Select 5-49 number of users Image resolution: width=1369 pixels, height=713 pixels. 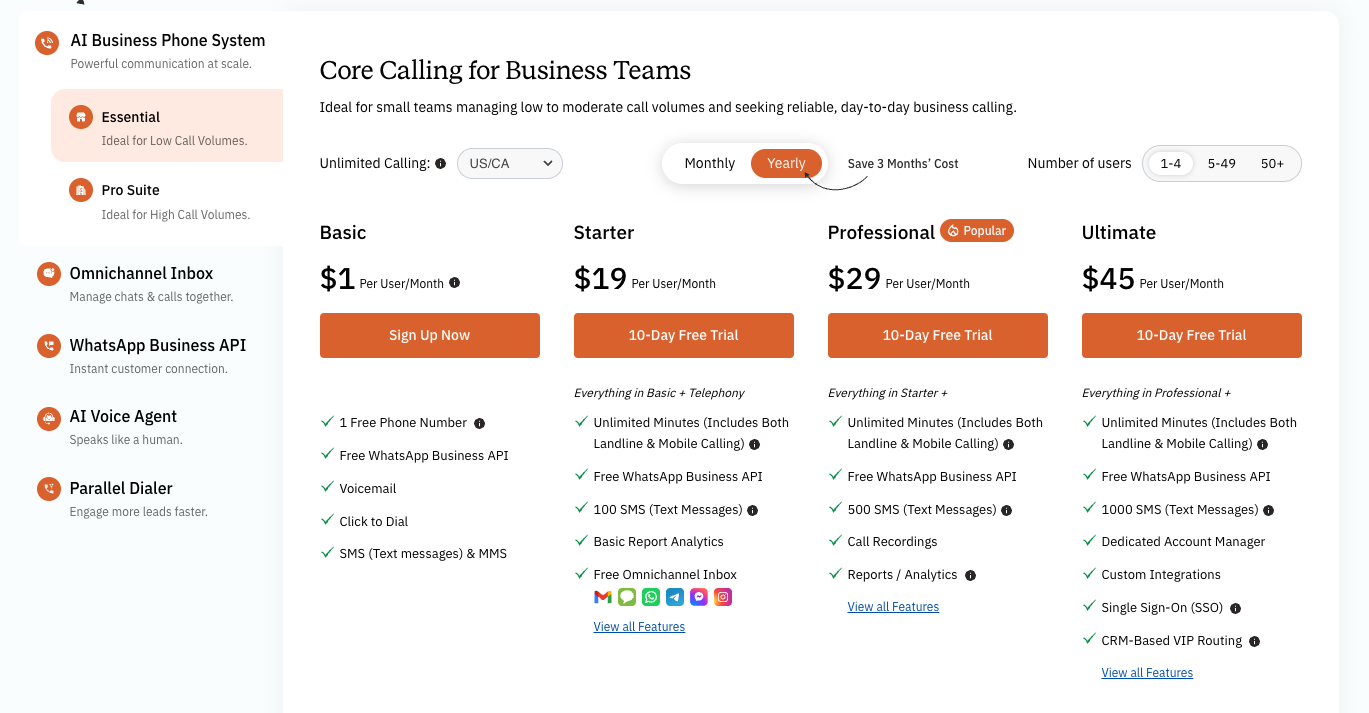(1221, 164)
